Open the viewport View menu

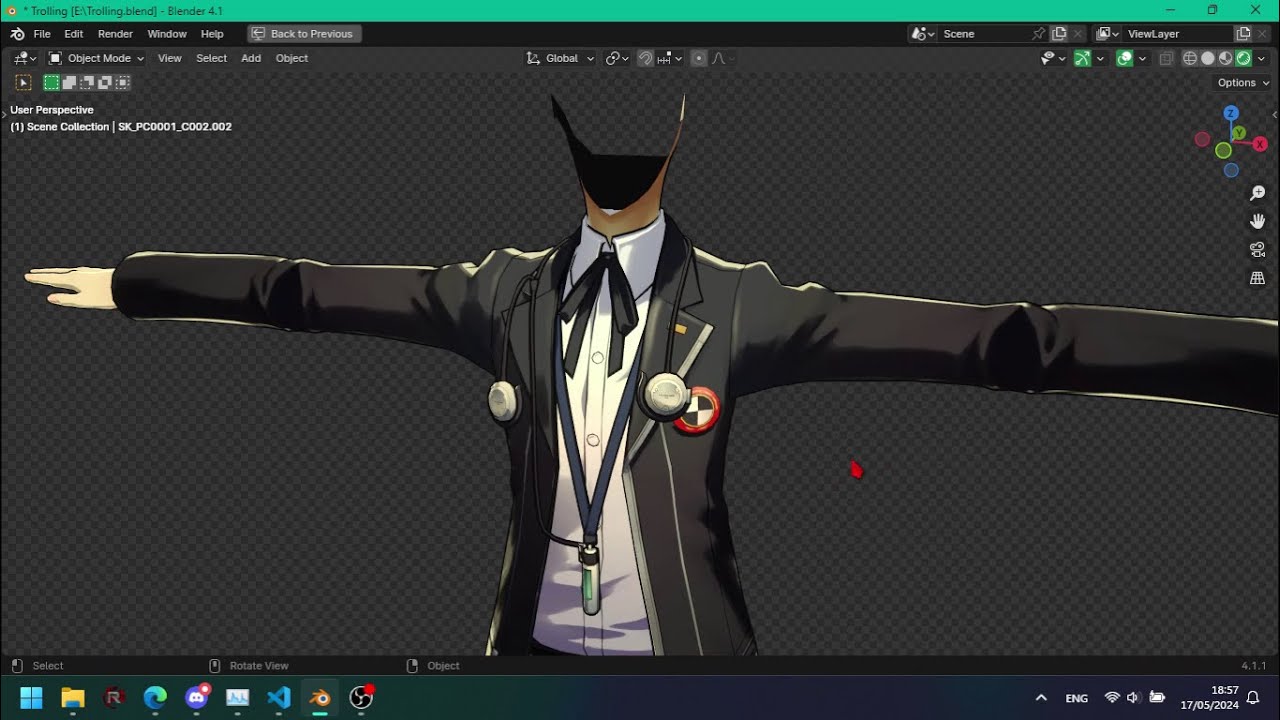click(170, 58)
